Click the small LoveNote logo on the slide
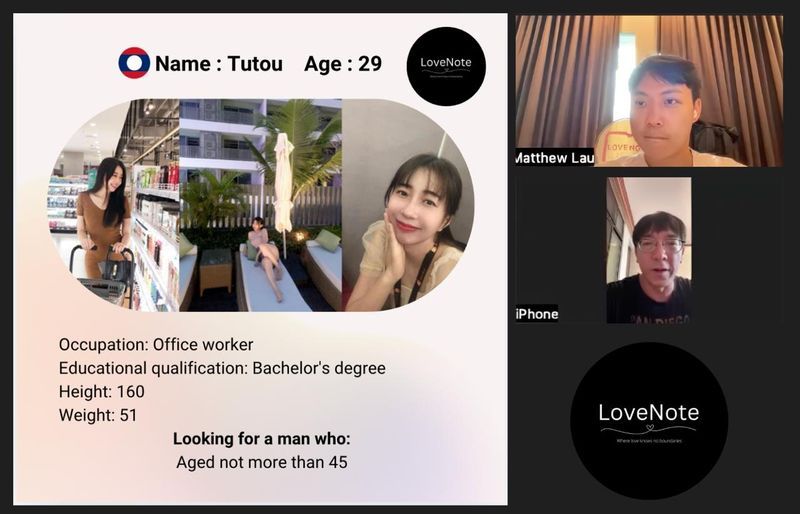The height and width of the screenshot is (514, 800). click(x=446, y=66)
